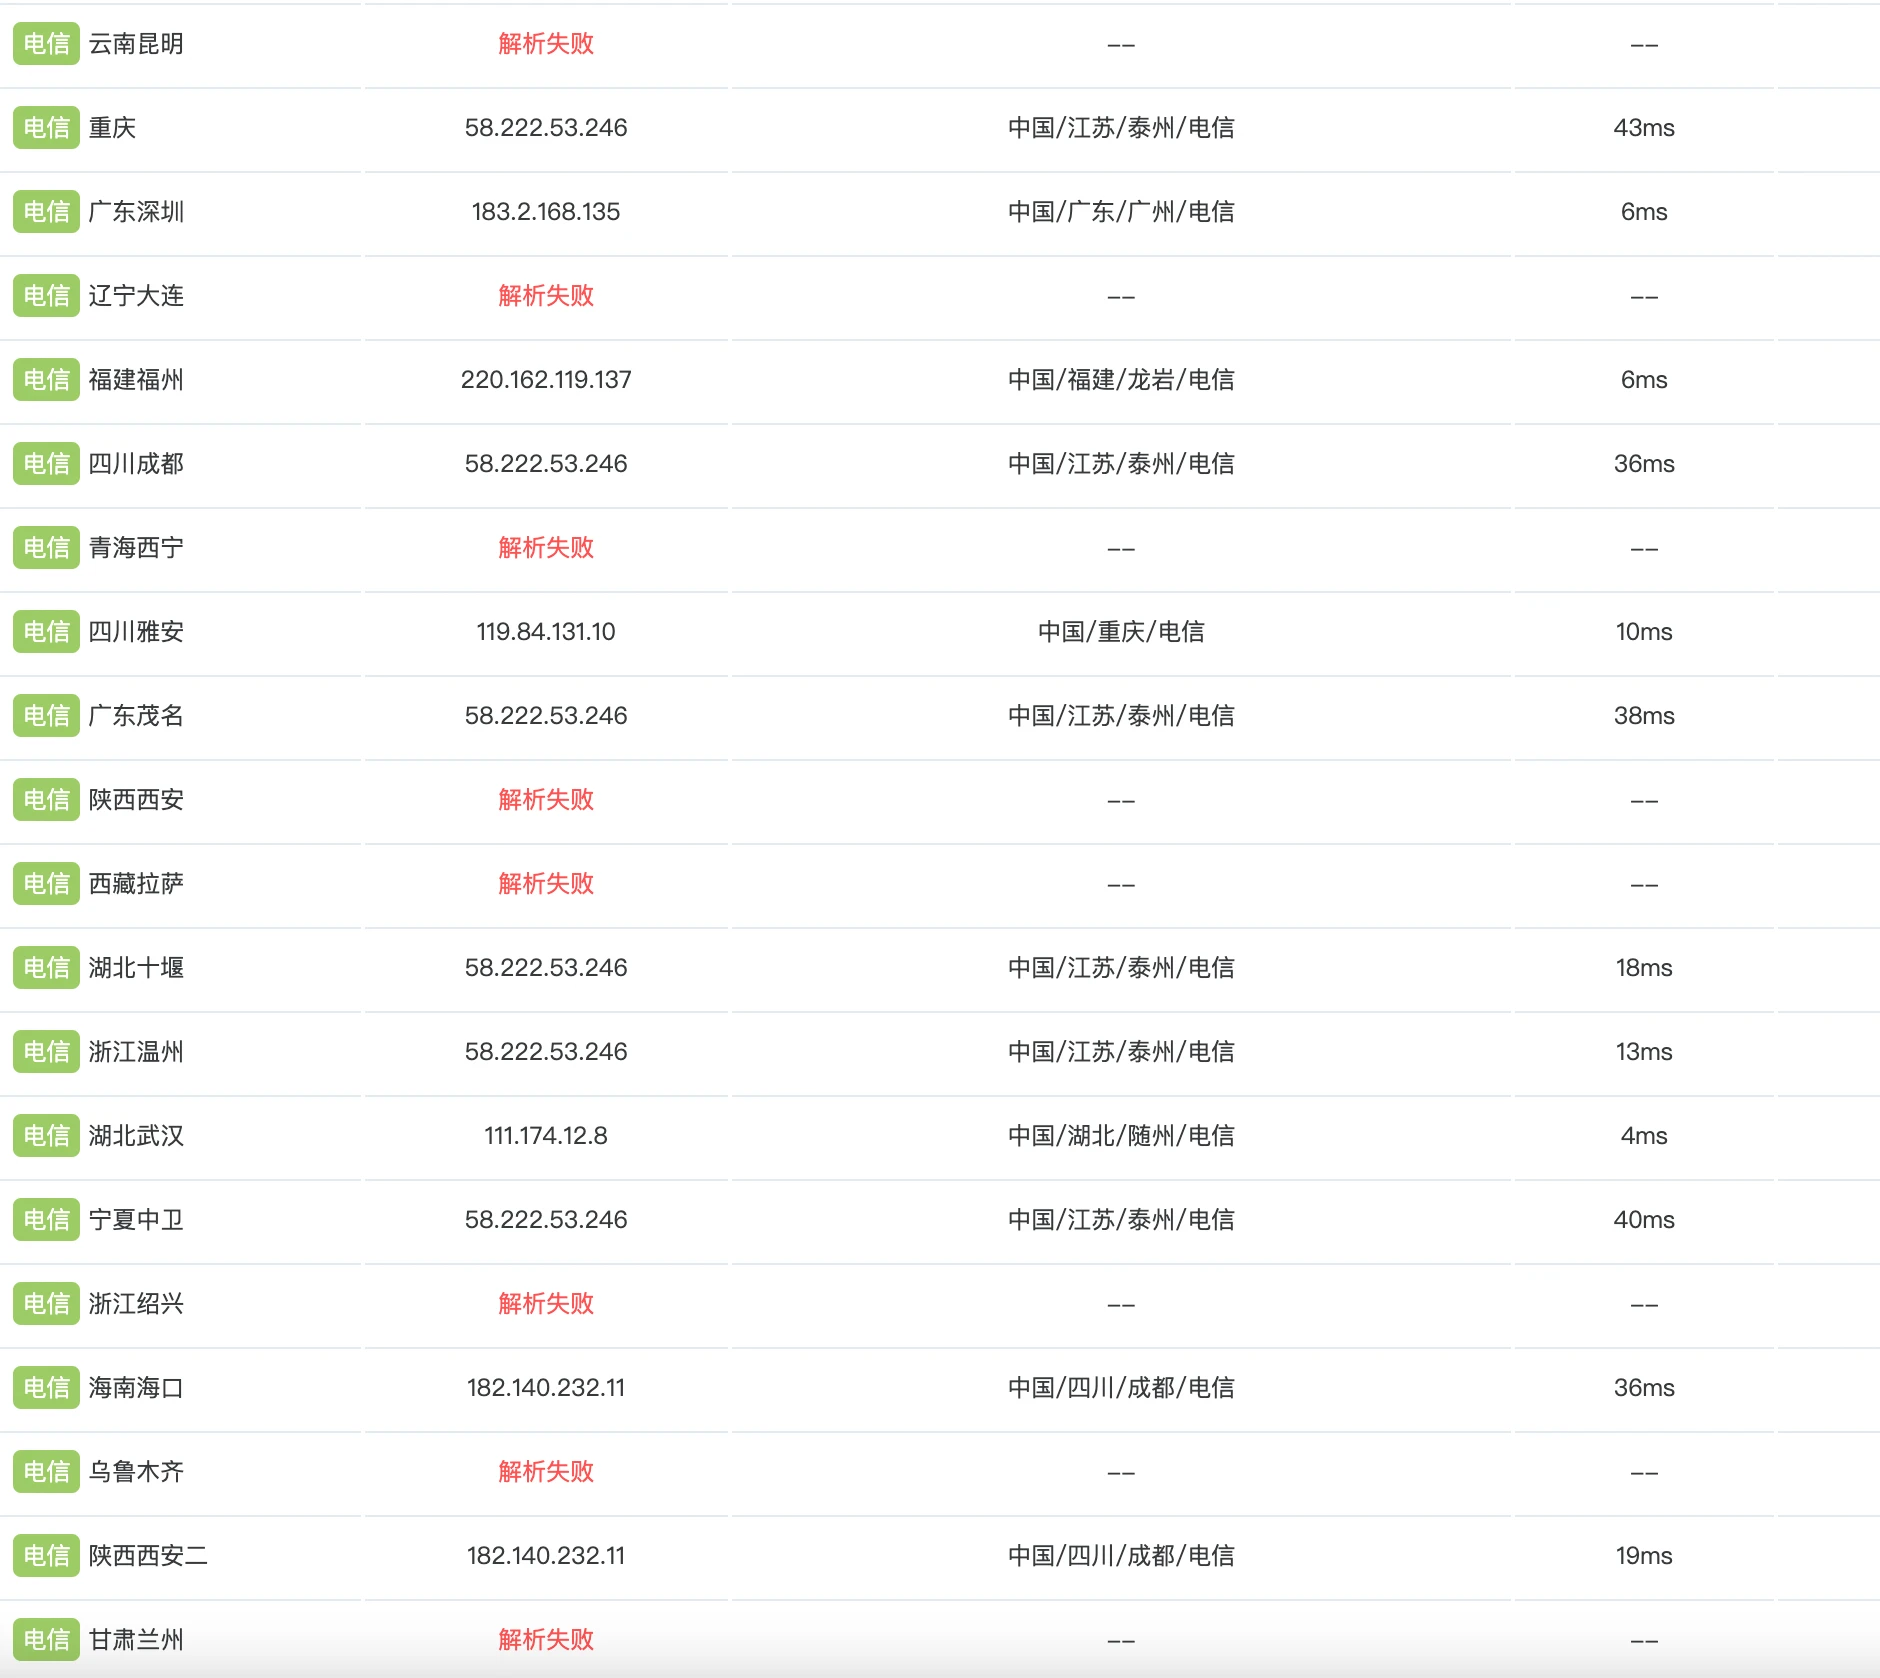Click the 海南海口 node name

tap(136, 1388)
